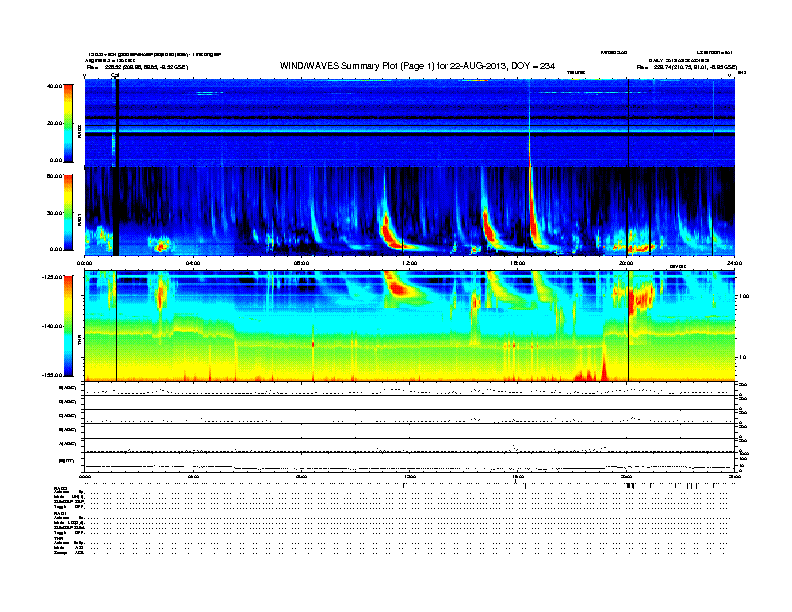
Task: Click the 30.00 label on RAD1 scale
Action: pos(54,213)
